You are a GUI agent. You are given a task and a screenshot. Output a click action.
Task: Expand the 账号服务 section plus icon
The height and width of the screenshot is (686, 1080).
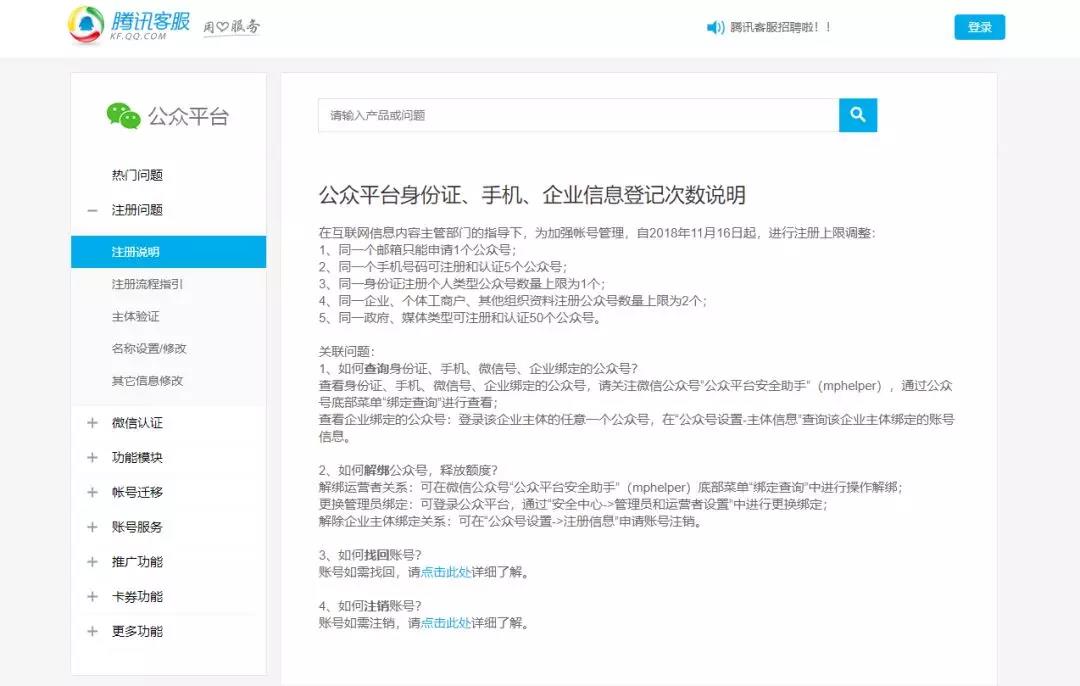pyautogui.click(x=92, y=527)
